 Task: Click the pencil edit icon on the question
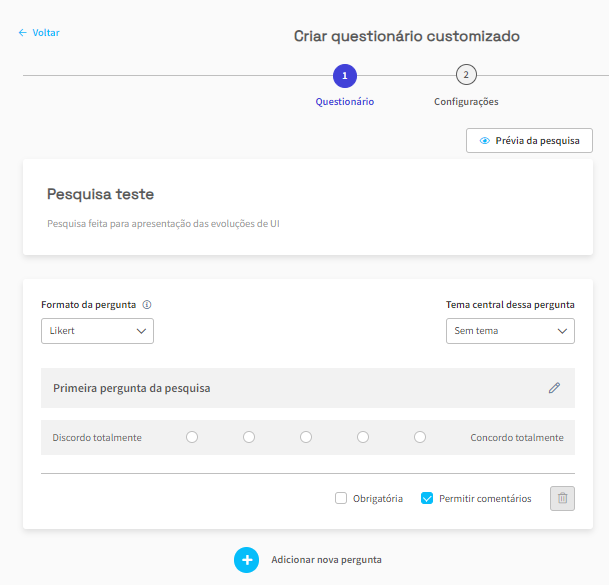click(554, 388)
